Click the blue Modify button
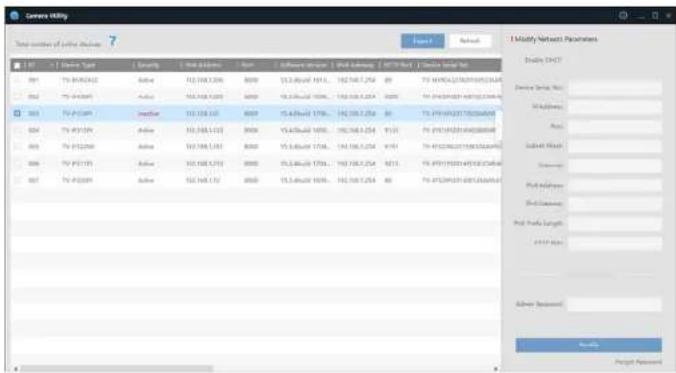Screen dimensions: 676x373 pos(588,345)
